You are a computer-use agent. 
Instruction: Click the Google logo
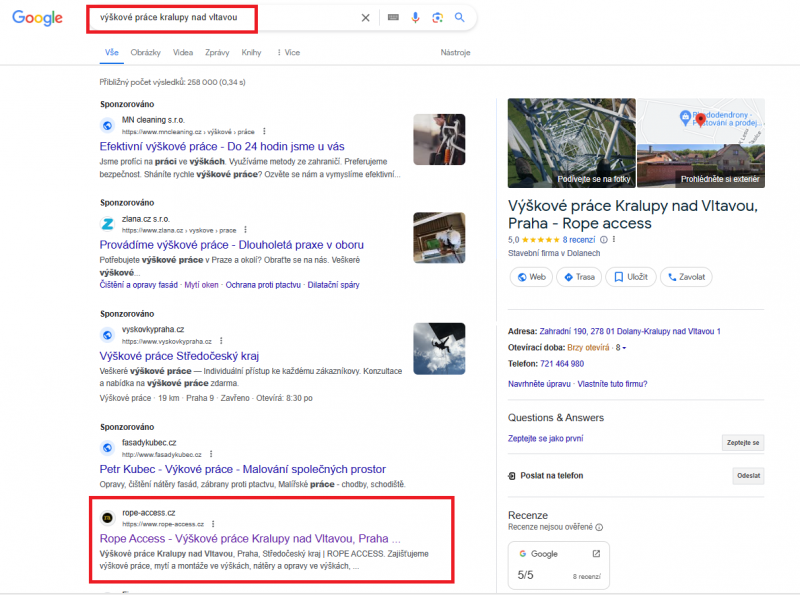(37, 18)
